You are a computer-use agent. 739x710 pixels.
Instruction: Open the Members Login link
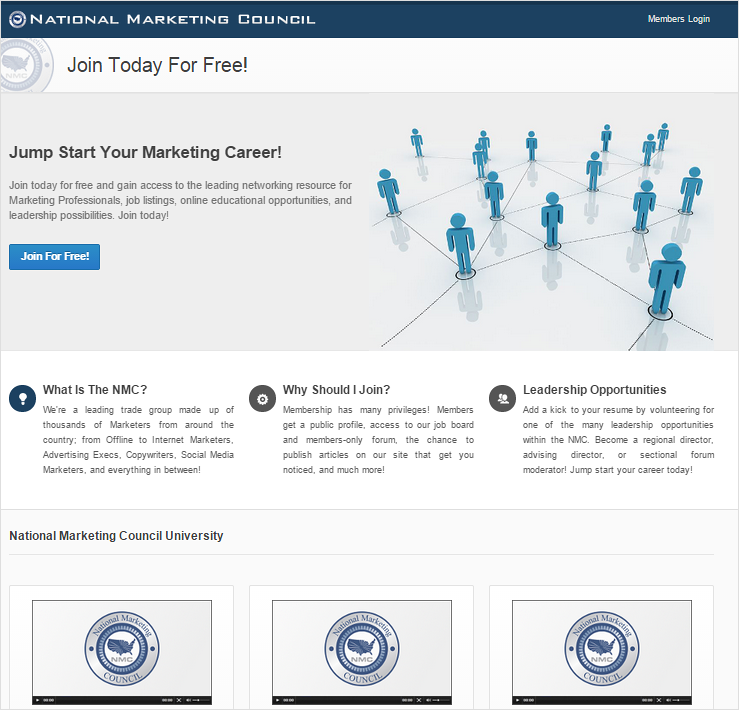click(678, 19)
